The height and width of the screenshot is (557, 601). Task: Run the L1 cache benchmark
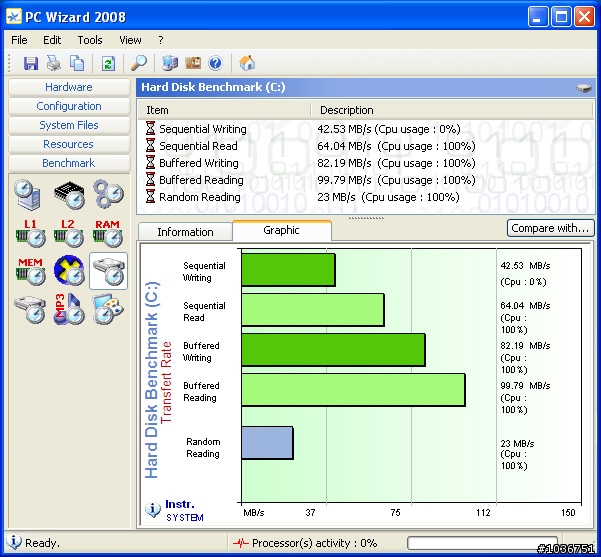point(31,233)
